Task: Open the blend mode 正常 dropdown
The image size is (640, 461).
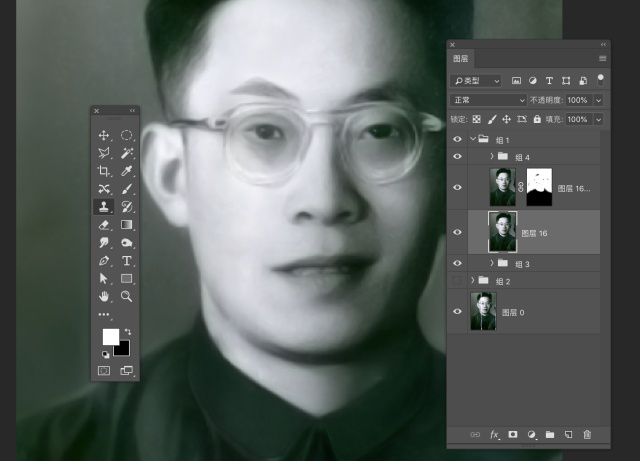Action: (x=489, y=100)
